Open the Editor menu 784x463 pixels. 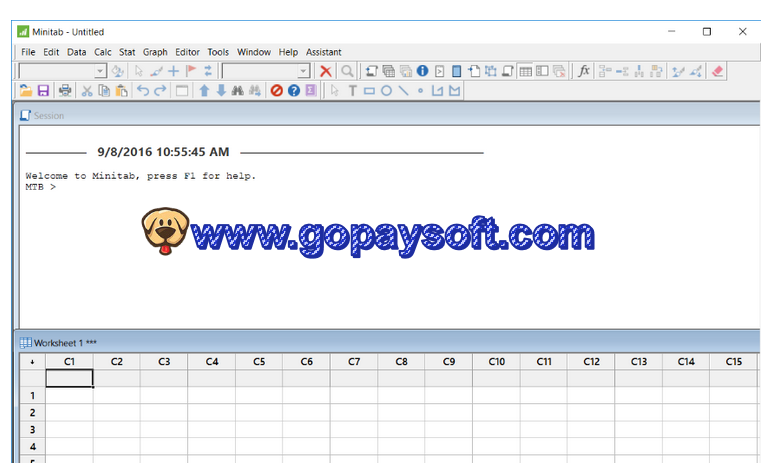click(x=187, y=52)
